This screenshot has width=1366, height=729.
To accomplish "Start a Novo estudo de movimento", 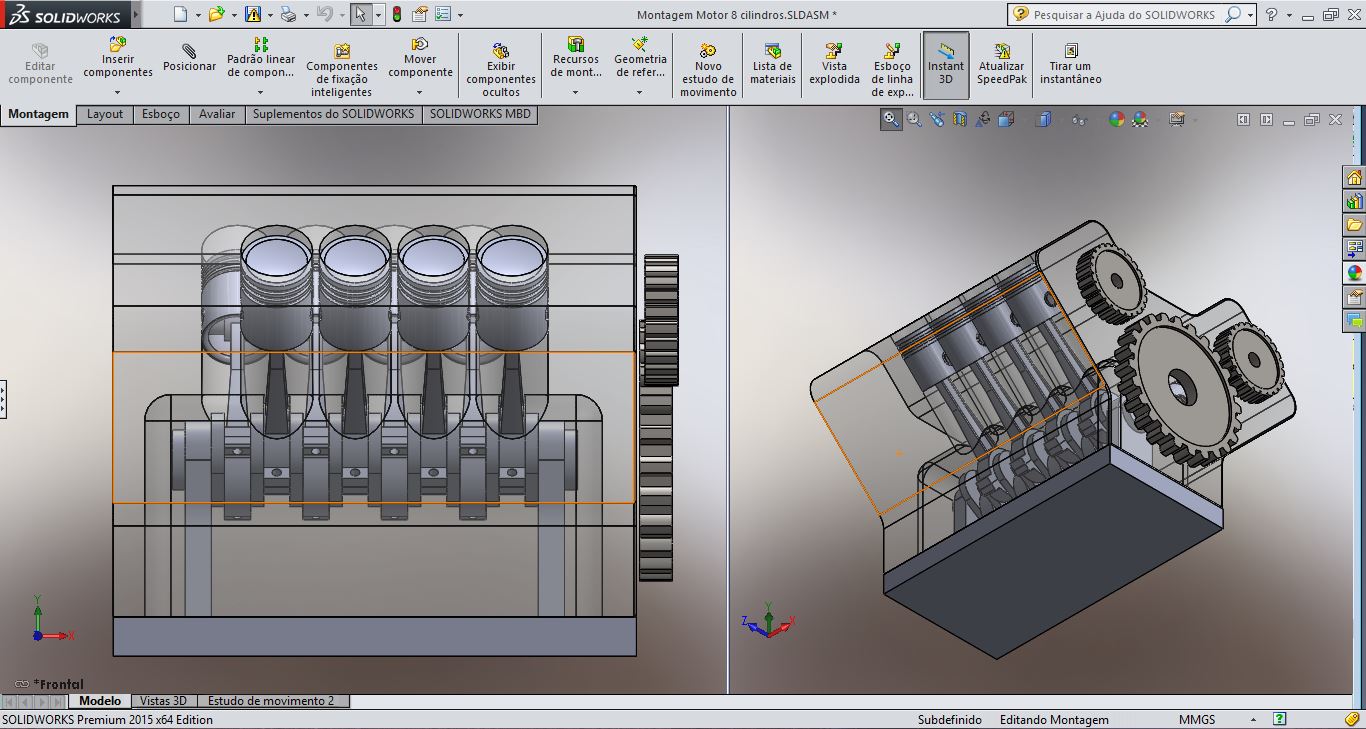I will pyautogui.click(x=708, y=64).
